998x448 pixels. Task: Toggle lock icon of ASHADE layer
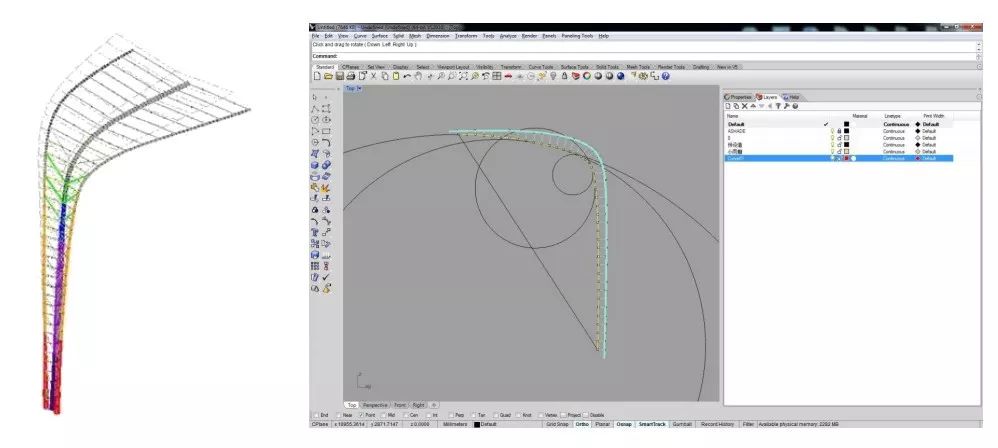[839, 131]
